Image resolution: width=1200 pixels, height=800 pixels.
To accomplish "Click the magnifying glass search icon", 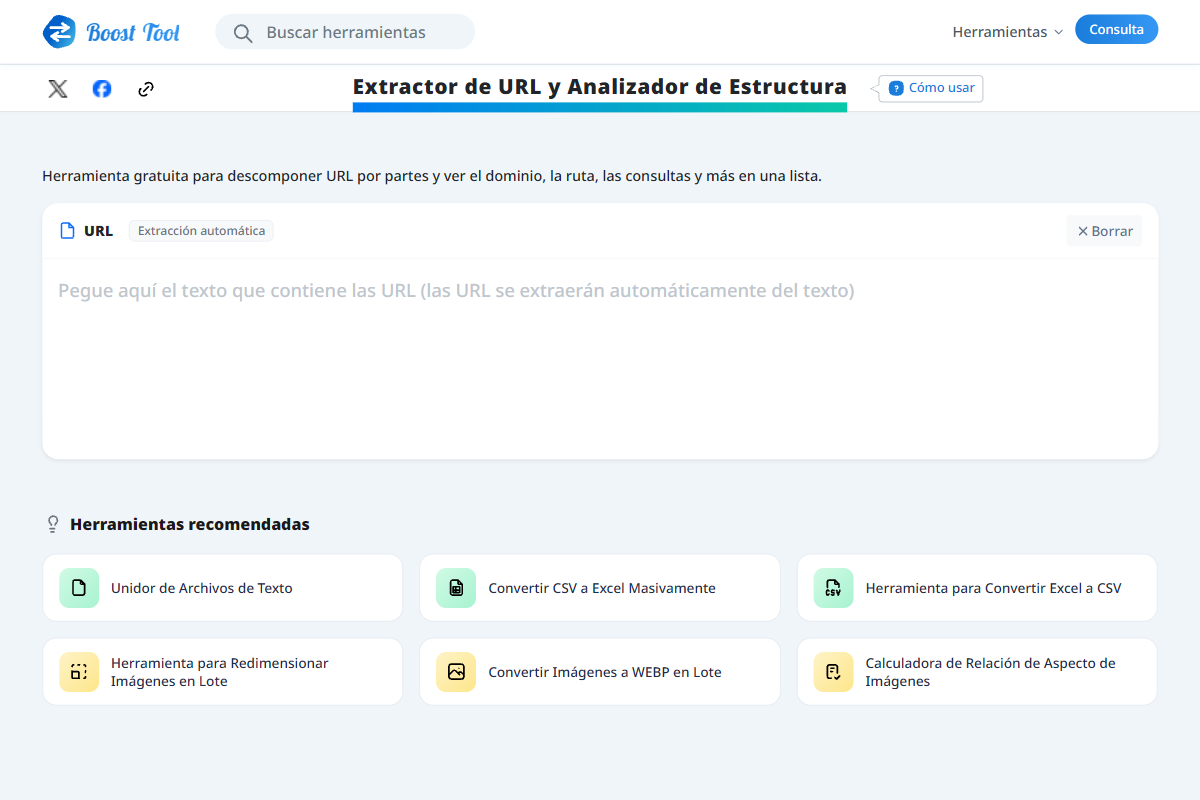I will tap(243, 33).
